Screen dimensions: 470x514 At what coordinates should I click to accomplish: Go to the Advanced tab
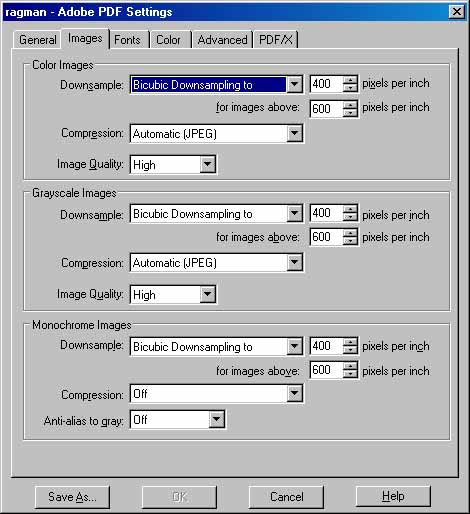point(222,40)
